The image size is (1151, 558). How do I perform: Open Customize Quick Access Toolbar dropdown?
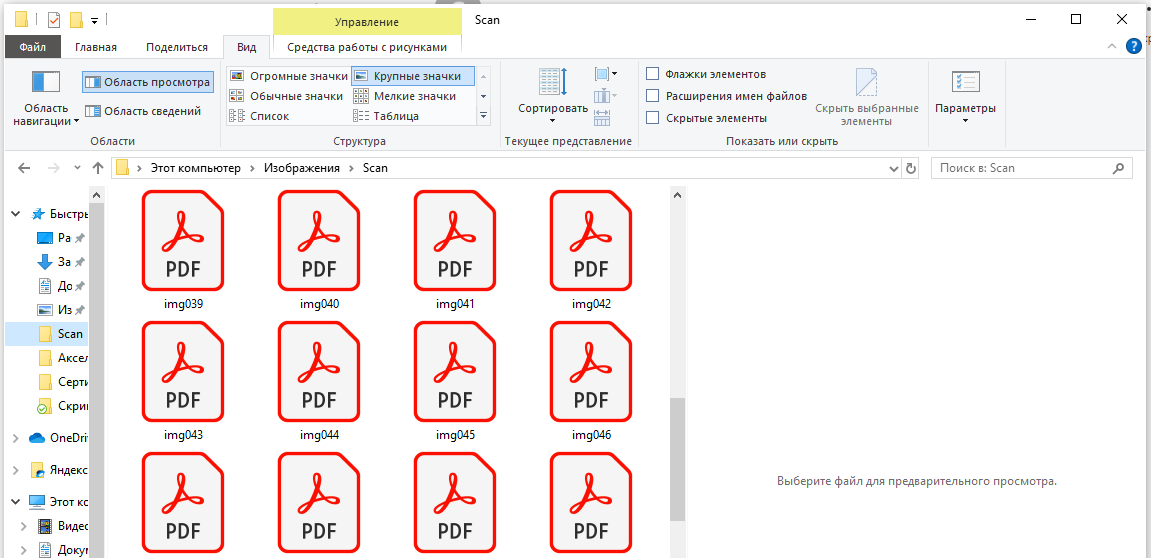coord(95,21)
